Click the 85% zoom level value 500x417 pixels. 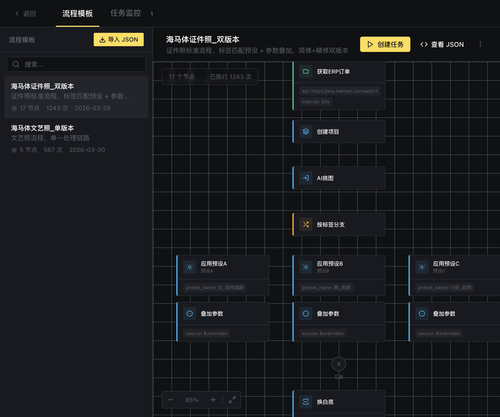click(192, 400)
